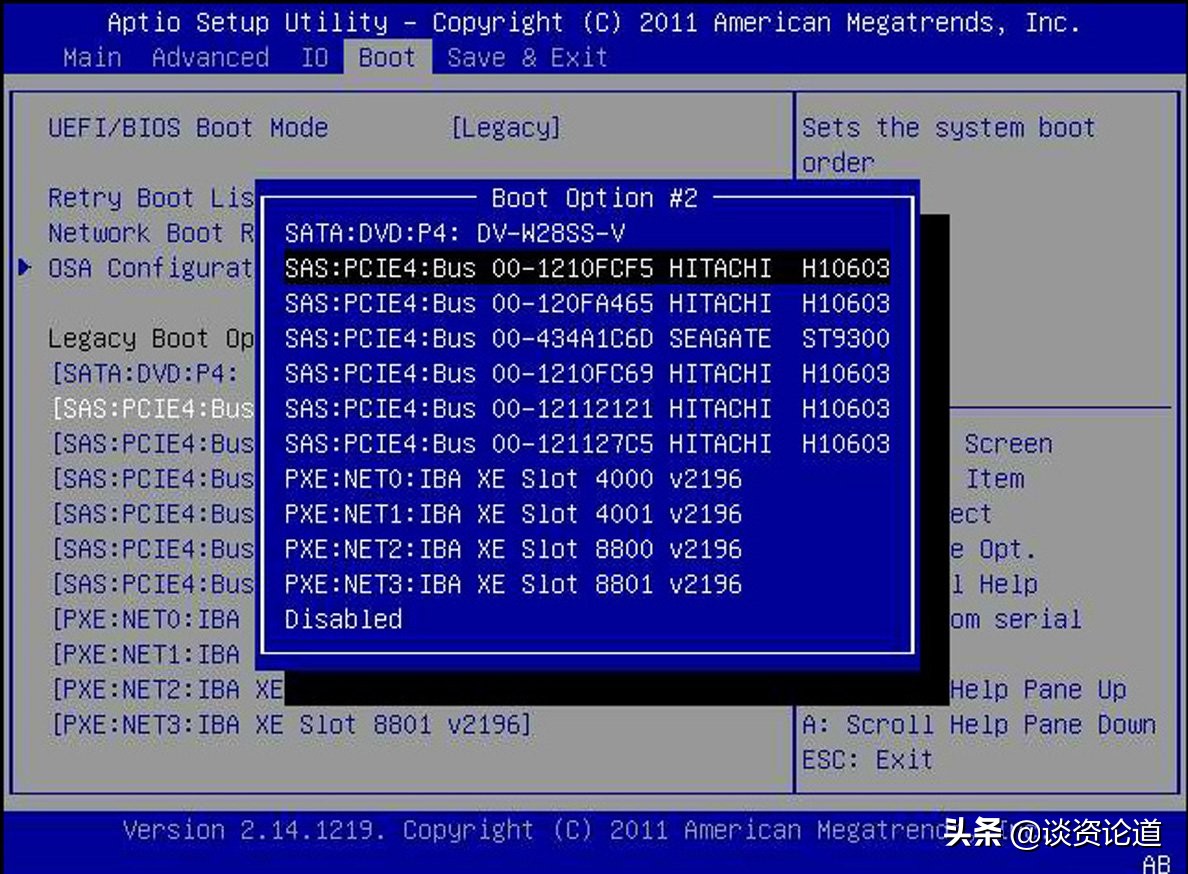Click the Version 2.14.1219 footer text

point(255,830)
